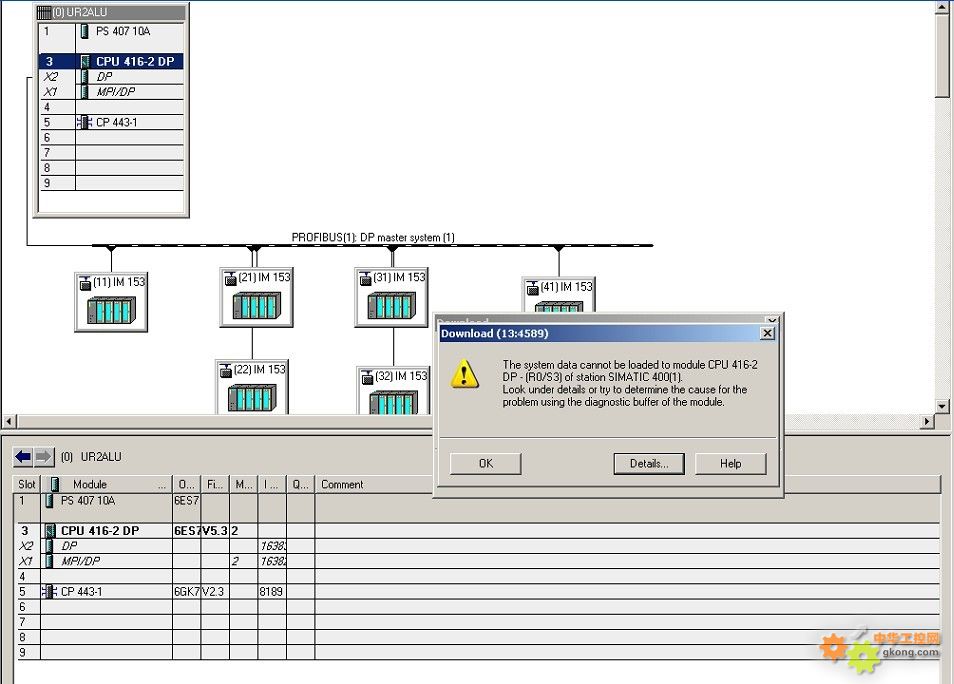Select CP 443-1 row in detail table

click(476, 592)
